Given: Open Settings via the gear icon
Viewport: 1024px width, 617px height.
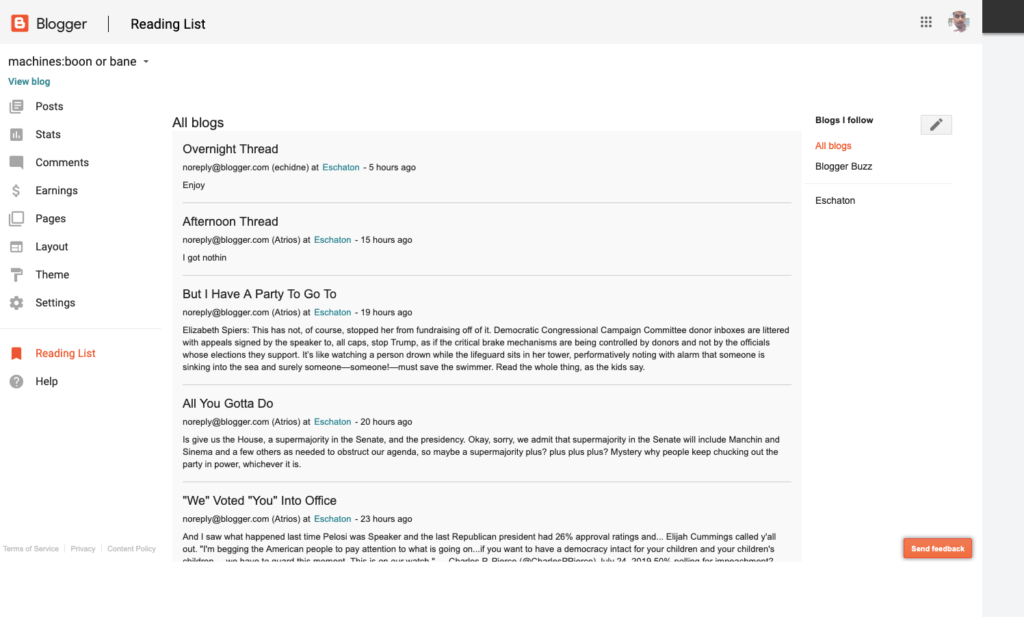Looking at the screenshot, I should tap(16, 303).
